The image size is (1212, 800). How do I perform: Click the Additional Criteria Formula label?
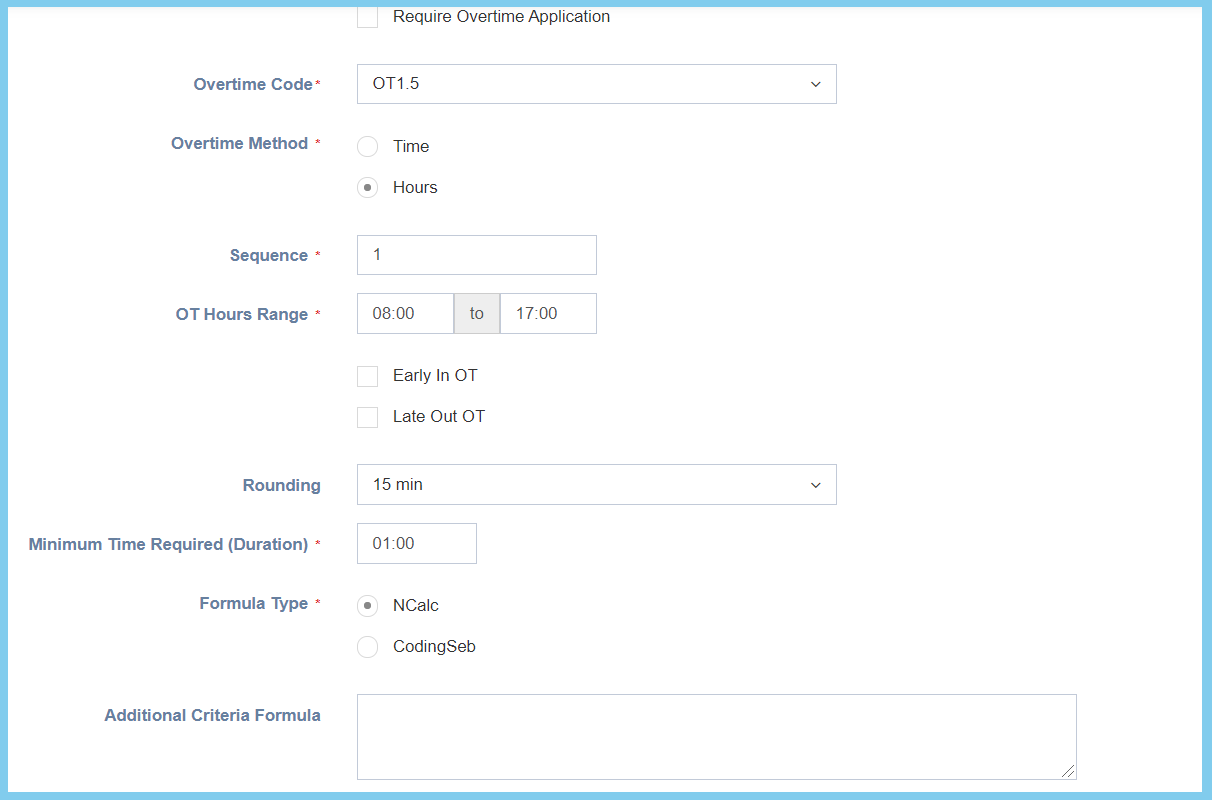(x=212, y=716)
